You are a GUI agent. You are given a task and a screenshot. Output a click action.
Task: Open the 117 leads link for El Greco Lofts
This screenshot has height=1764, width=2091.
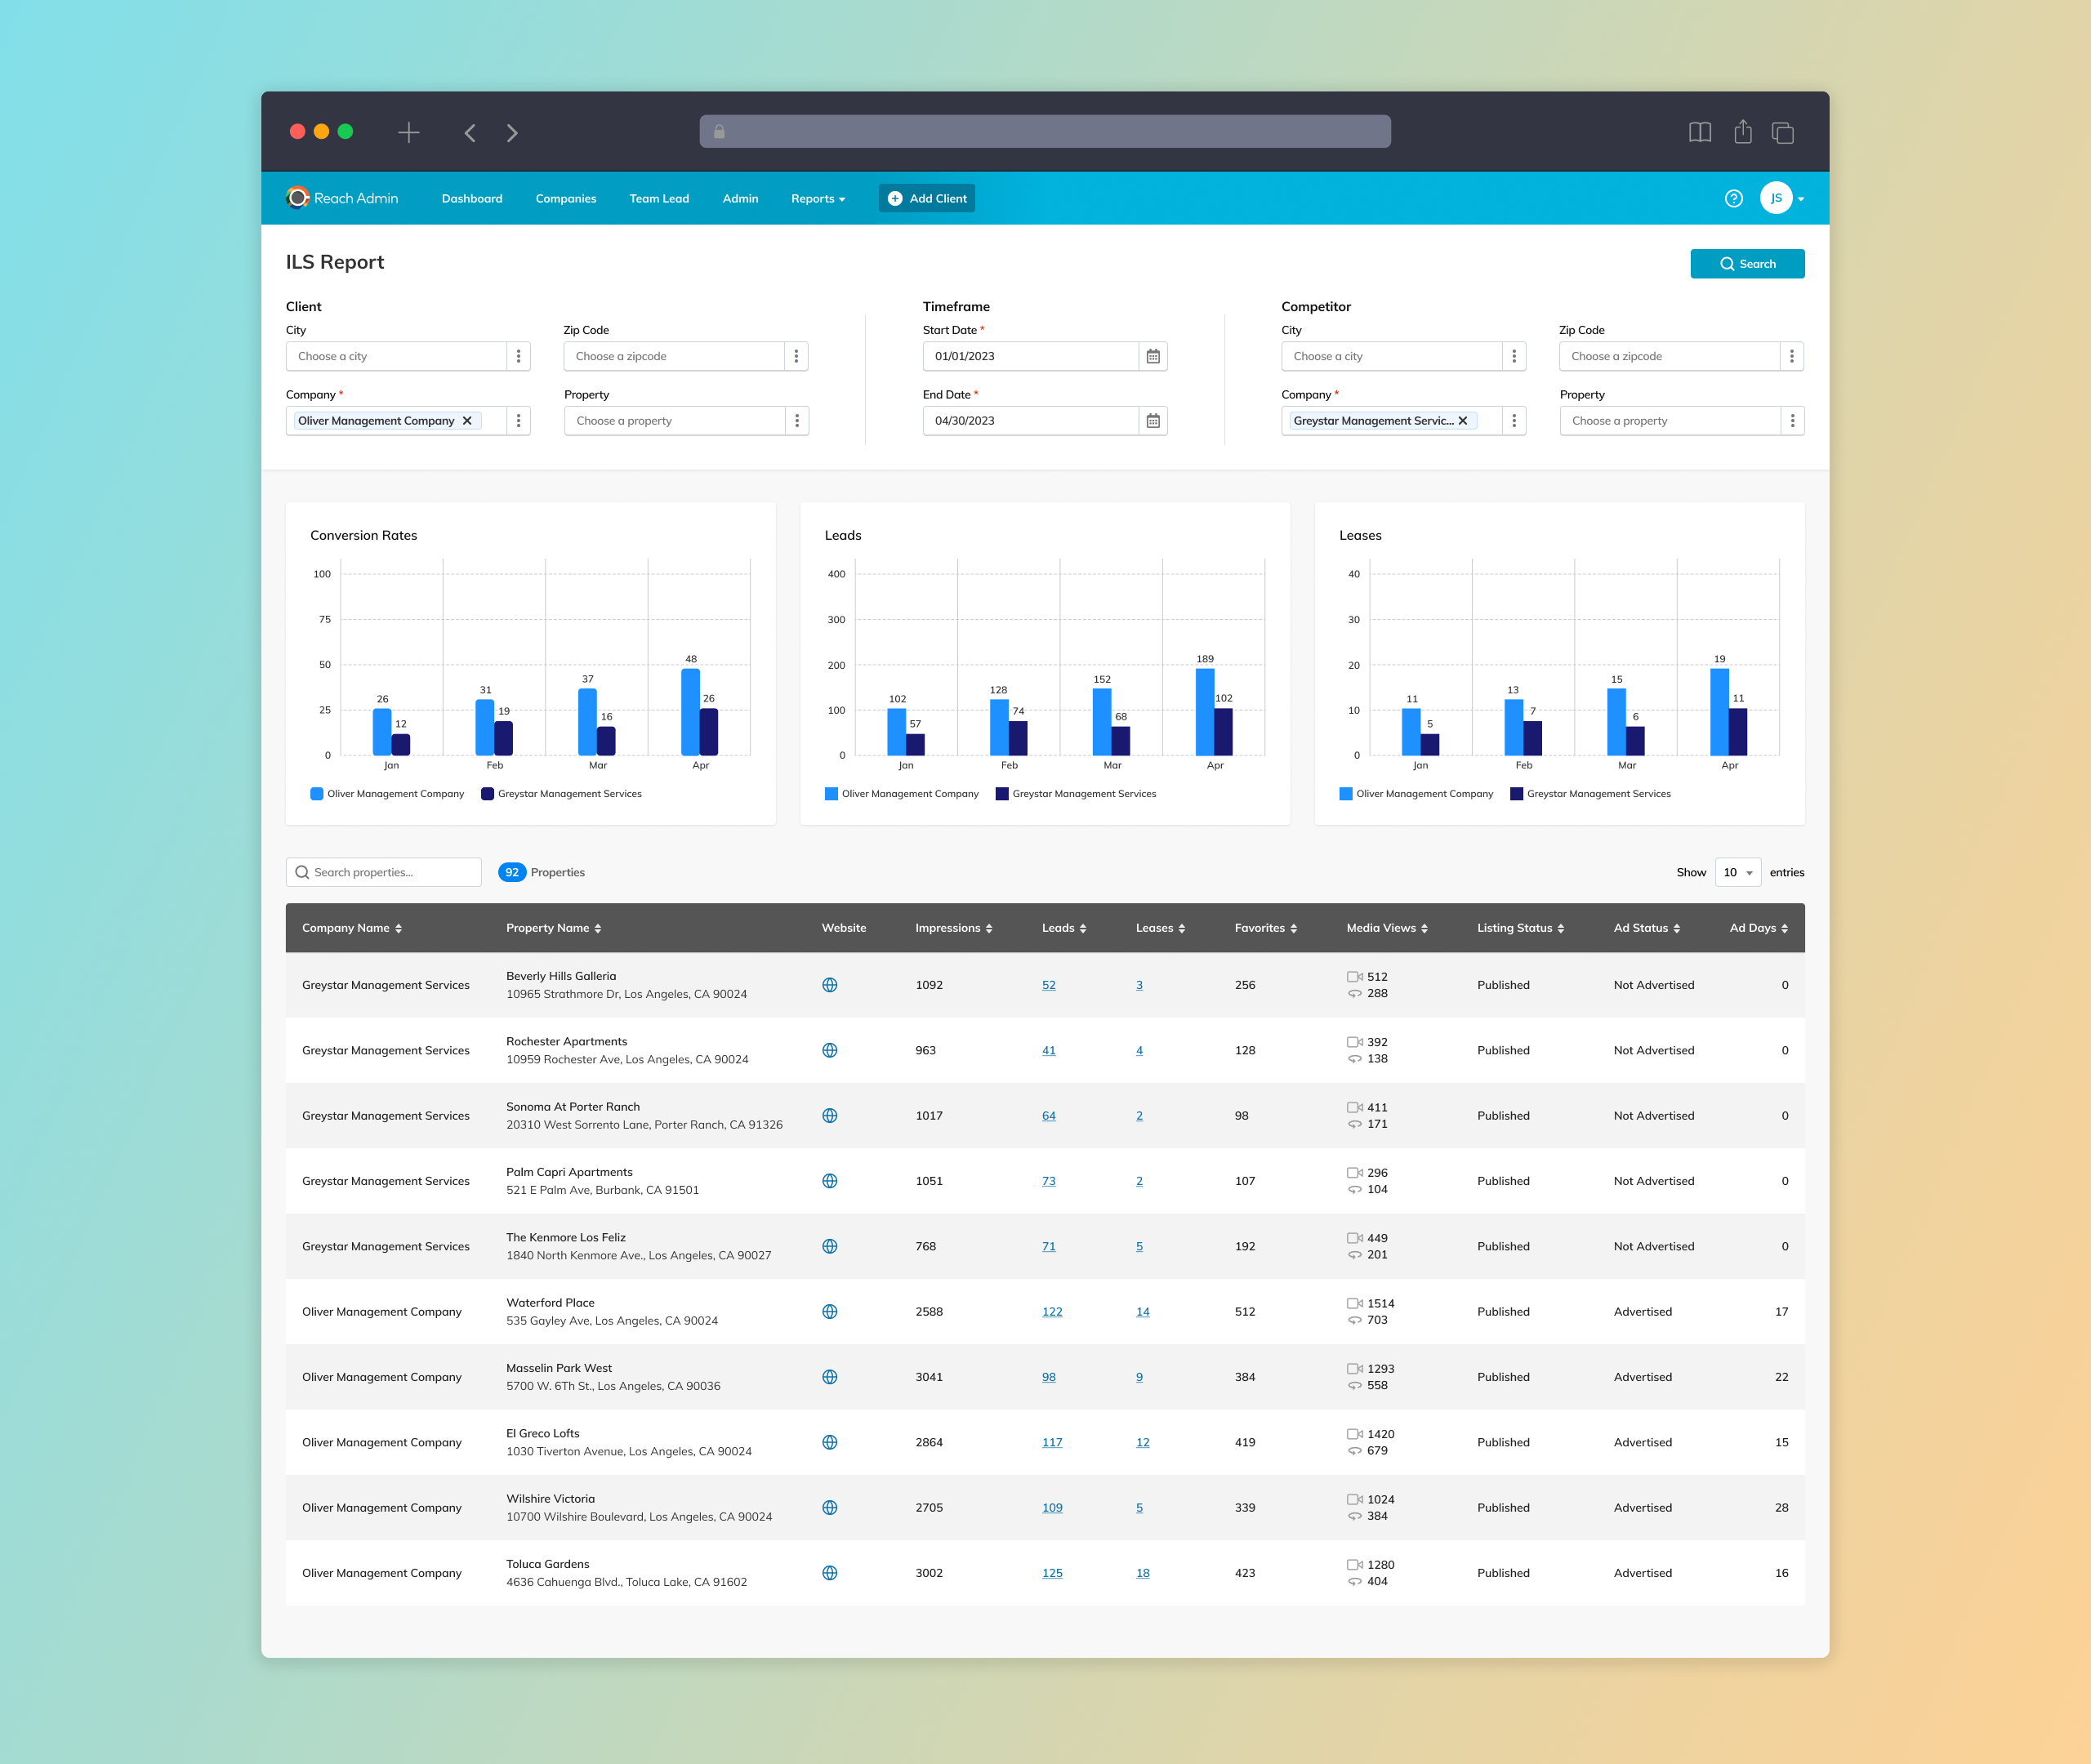point(1052,1442)
